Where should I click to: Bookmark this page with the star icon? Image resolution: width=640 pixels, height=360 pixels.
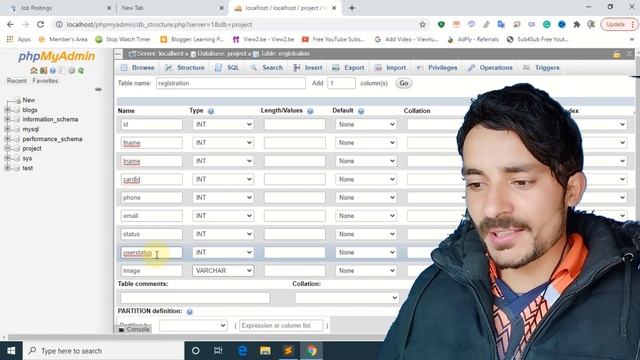pyautogui.click(x=422, y=24)
